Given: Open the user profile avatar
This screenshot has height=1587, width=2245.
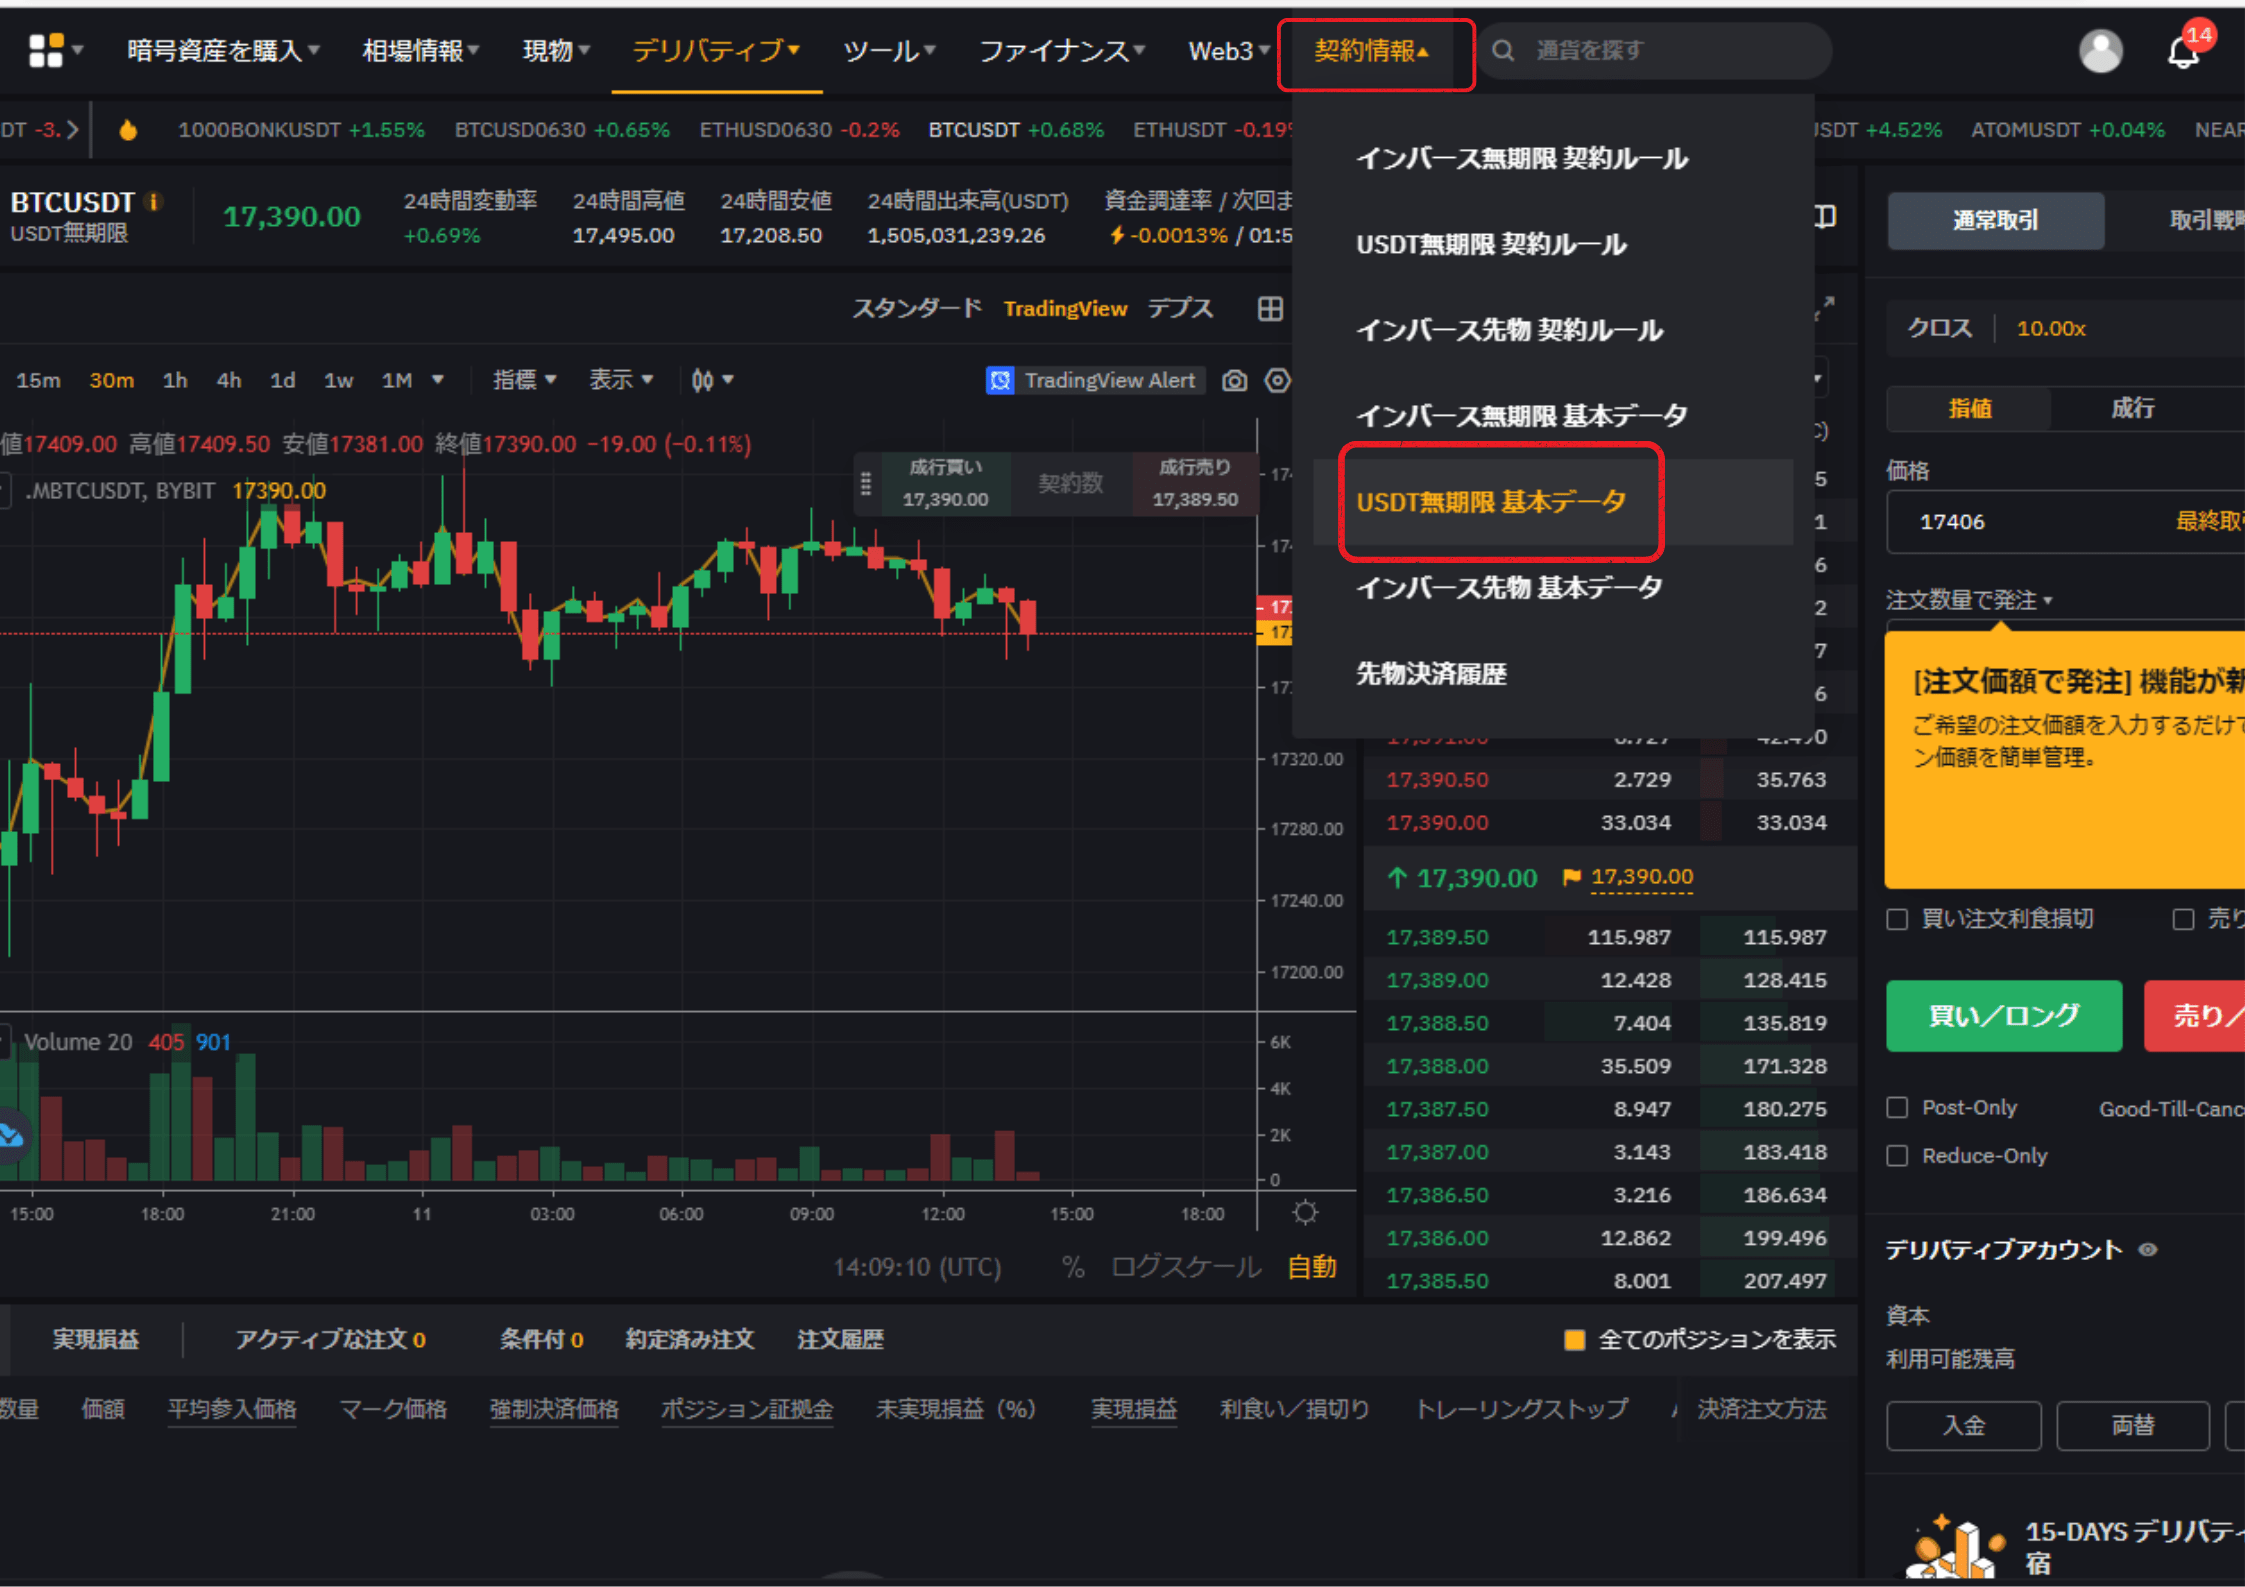Looking at the screenshot, I should 2100,50.
